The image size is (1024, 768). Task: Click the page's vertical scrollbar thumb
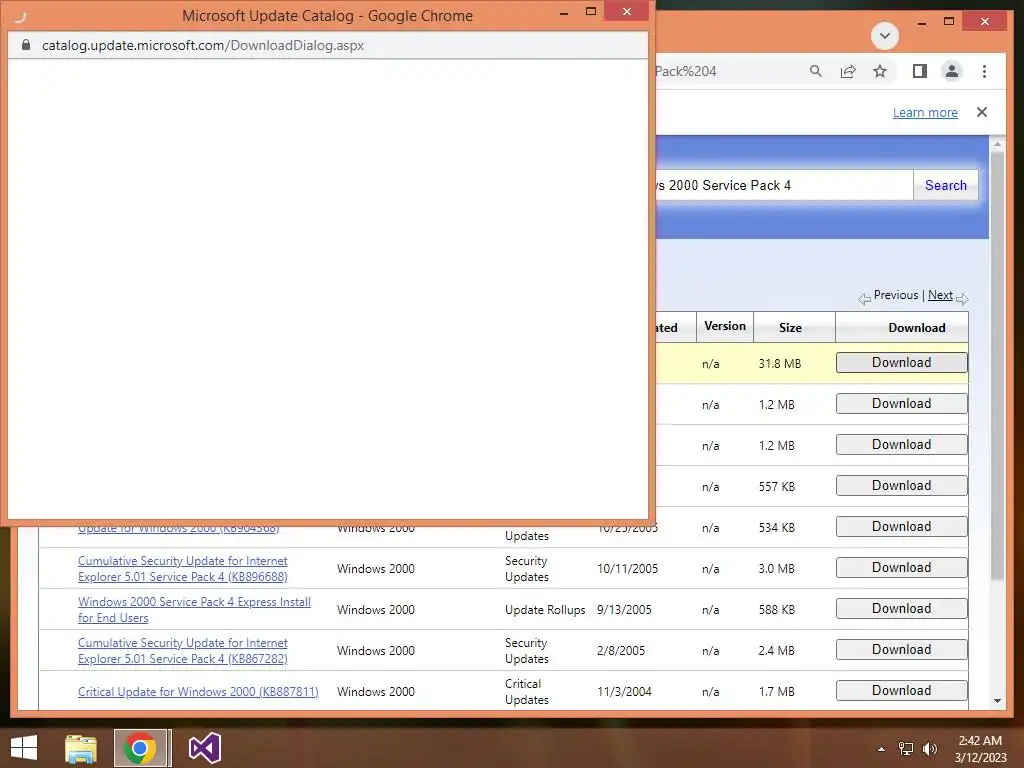[x=997, y=366]
